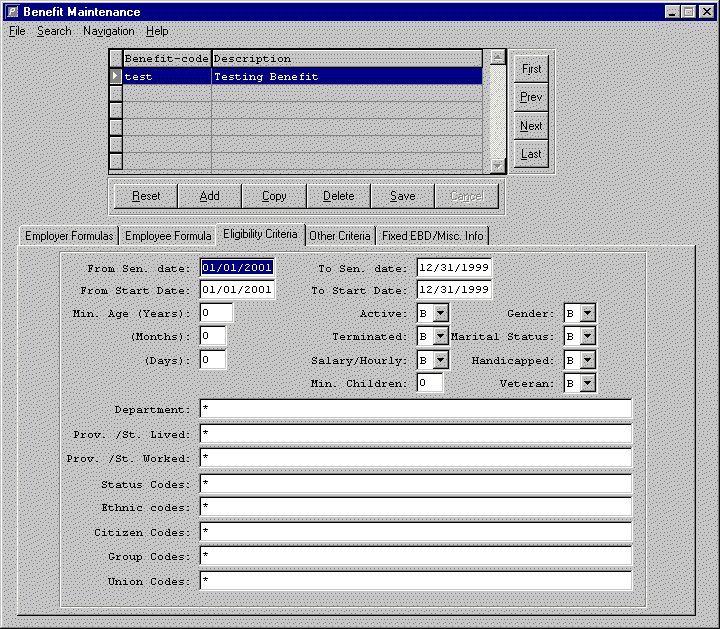This screenshot has width=720, height=629.
Task: Expand the Marital Status dropdown
Action: 587,337
